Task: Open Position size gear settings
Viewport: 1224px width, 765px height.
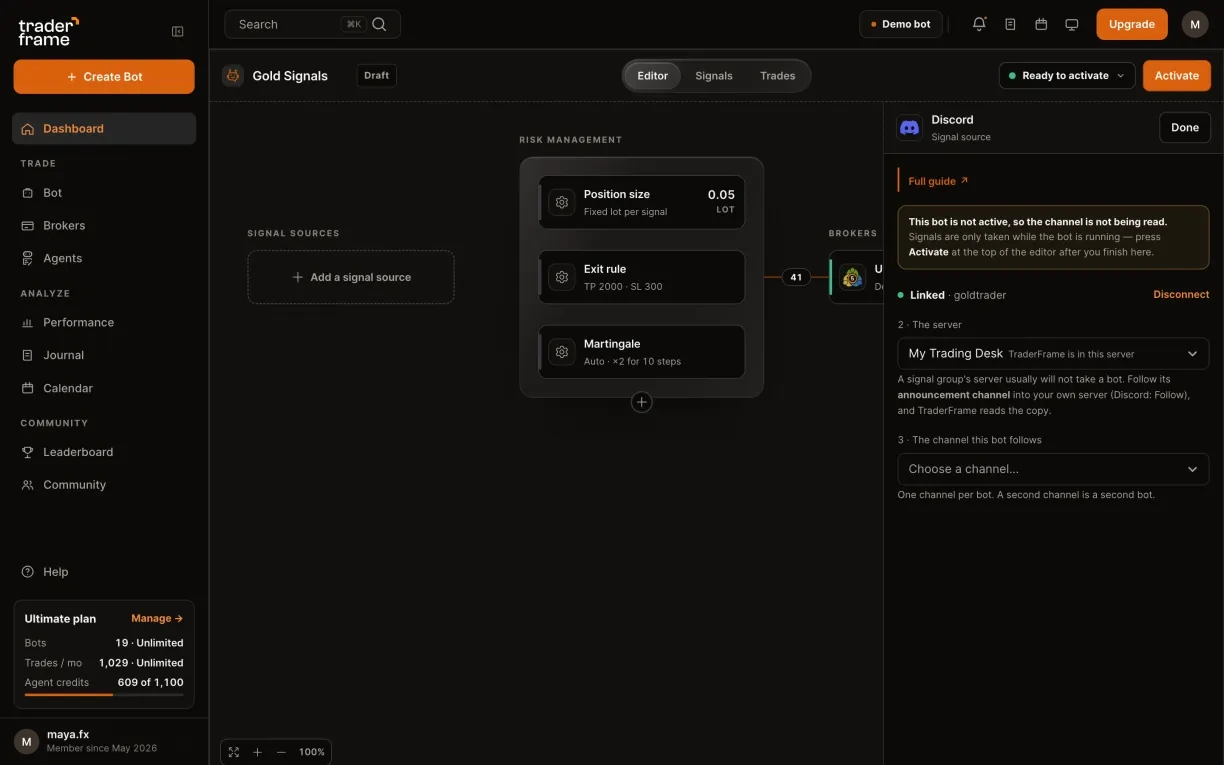Action: coord(562,202)
